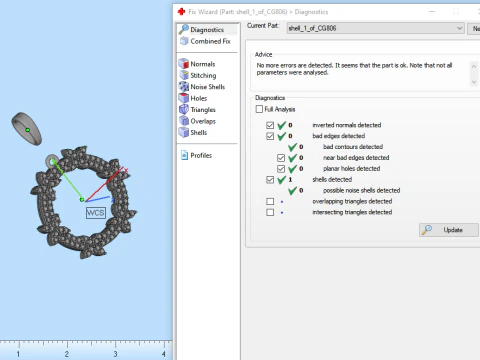480x360 pixels.
Task: Select the circular pendant model in viewport
Action: 83,202
